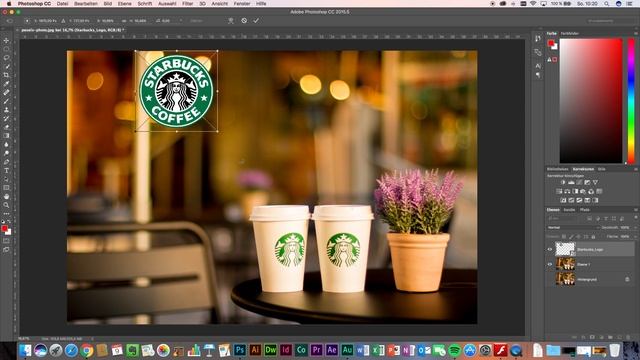Open the Filter menu

coord(187,4)
